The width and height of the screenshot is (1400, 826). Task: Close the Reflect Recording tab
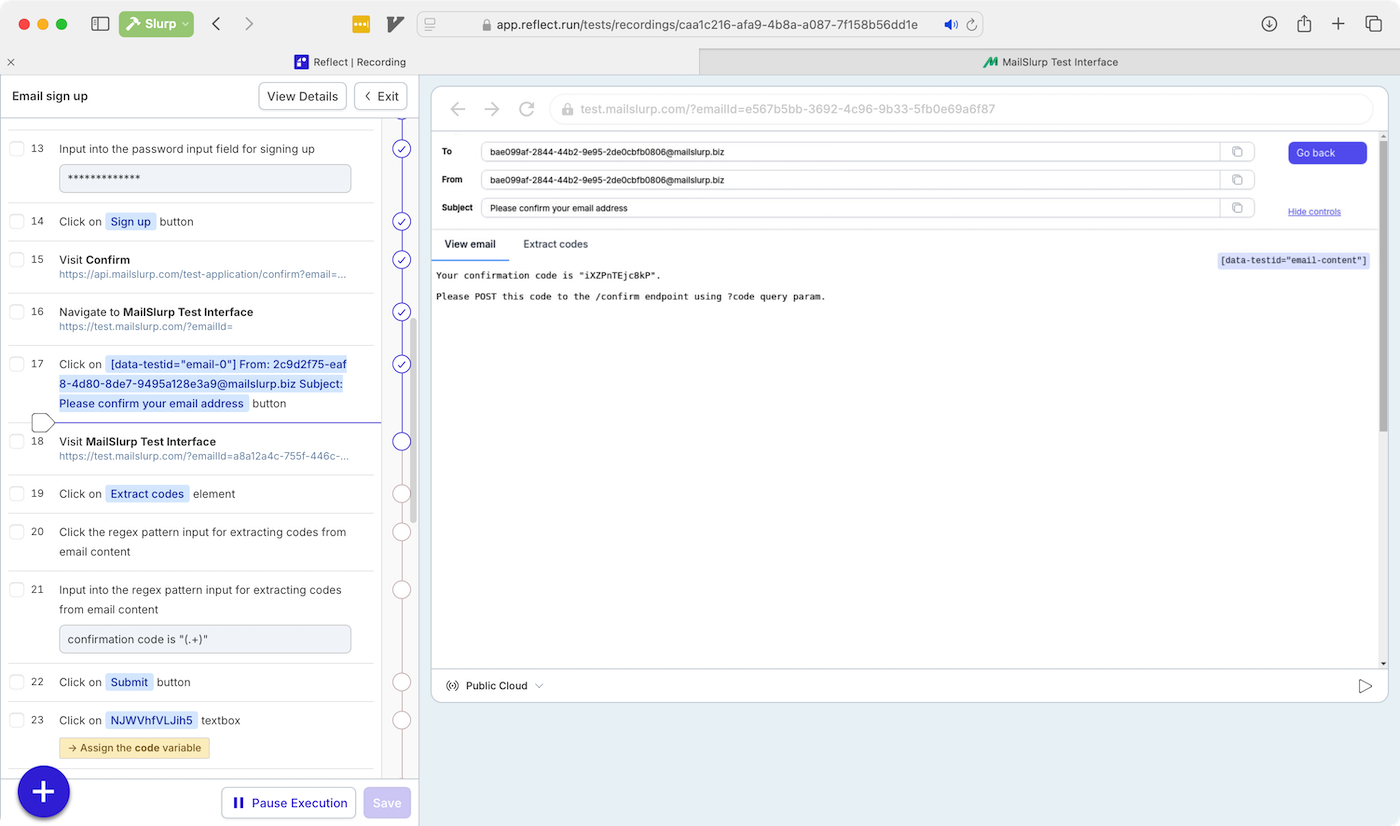point(11,62)
